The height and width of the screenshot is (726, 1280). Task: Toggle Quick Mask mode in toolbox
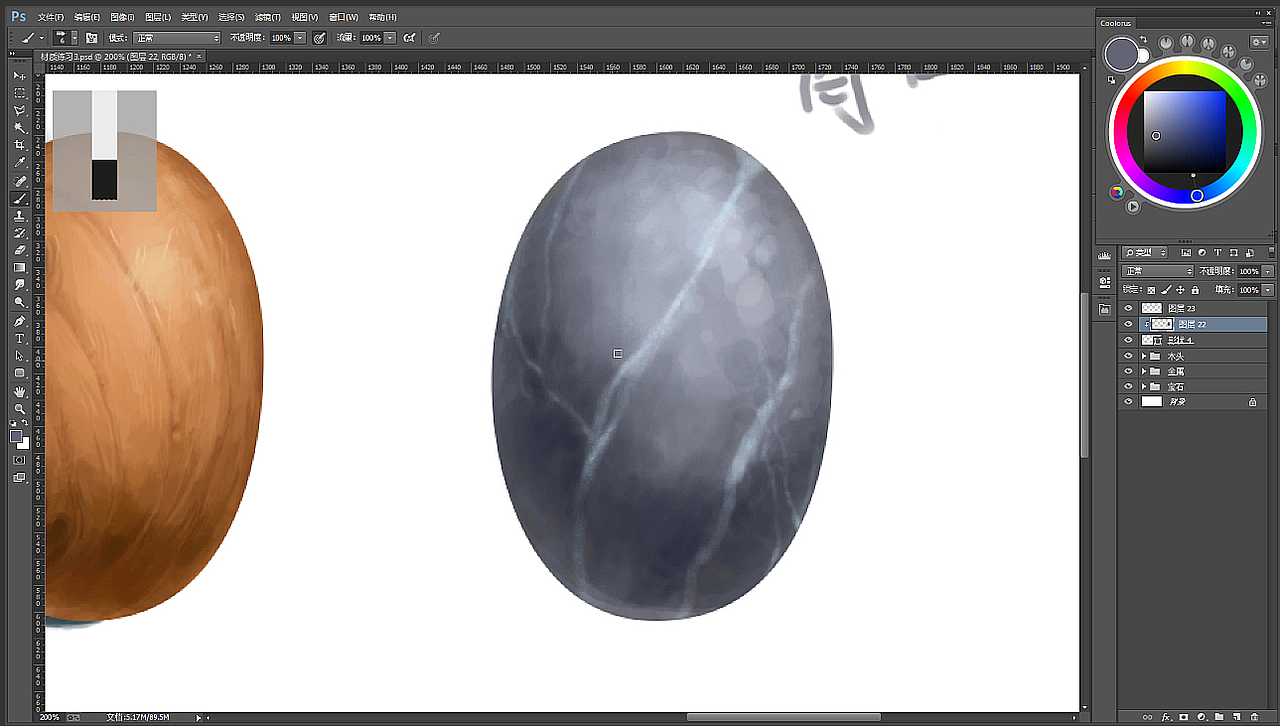pos(19,460)
